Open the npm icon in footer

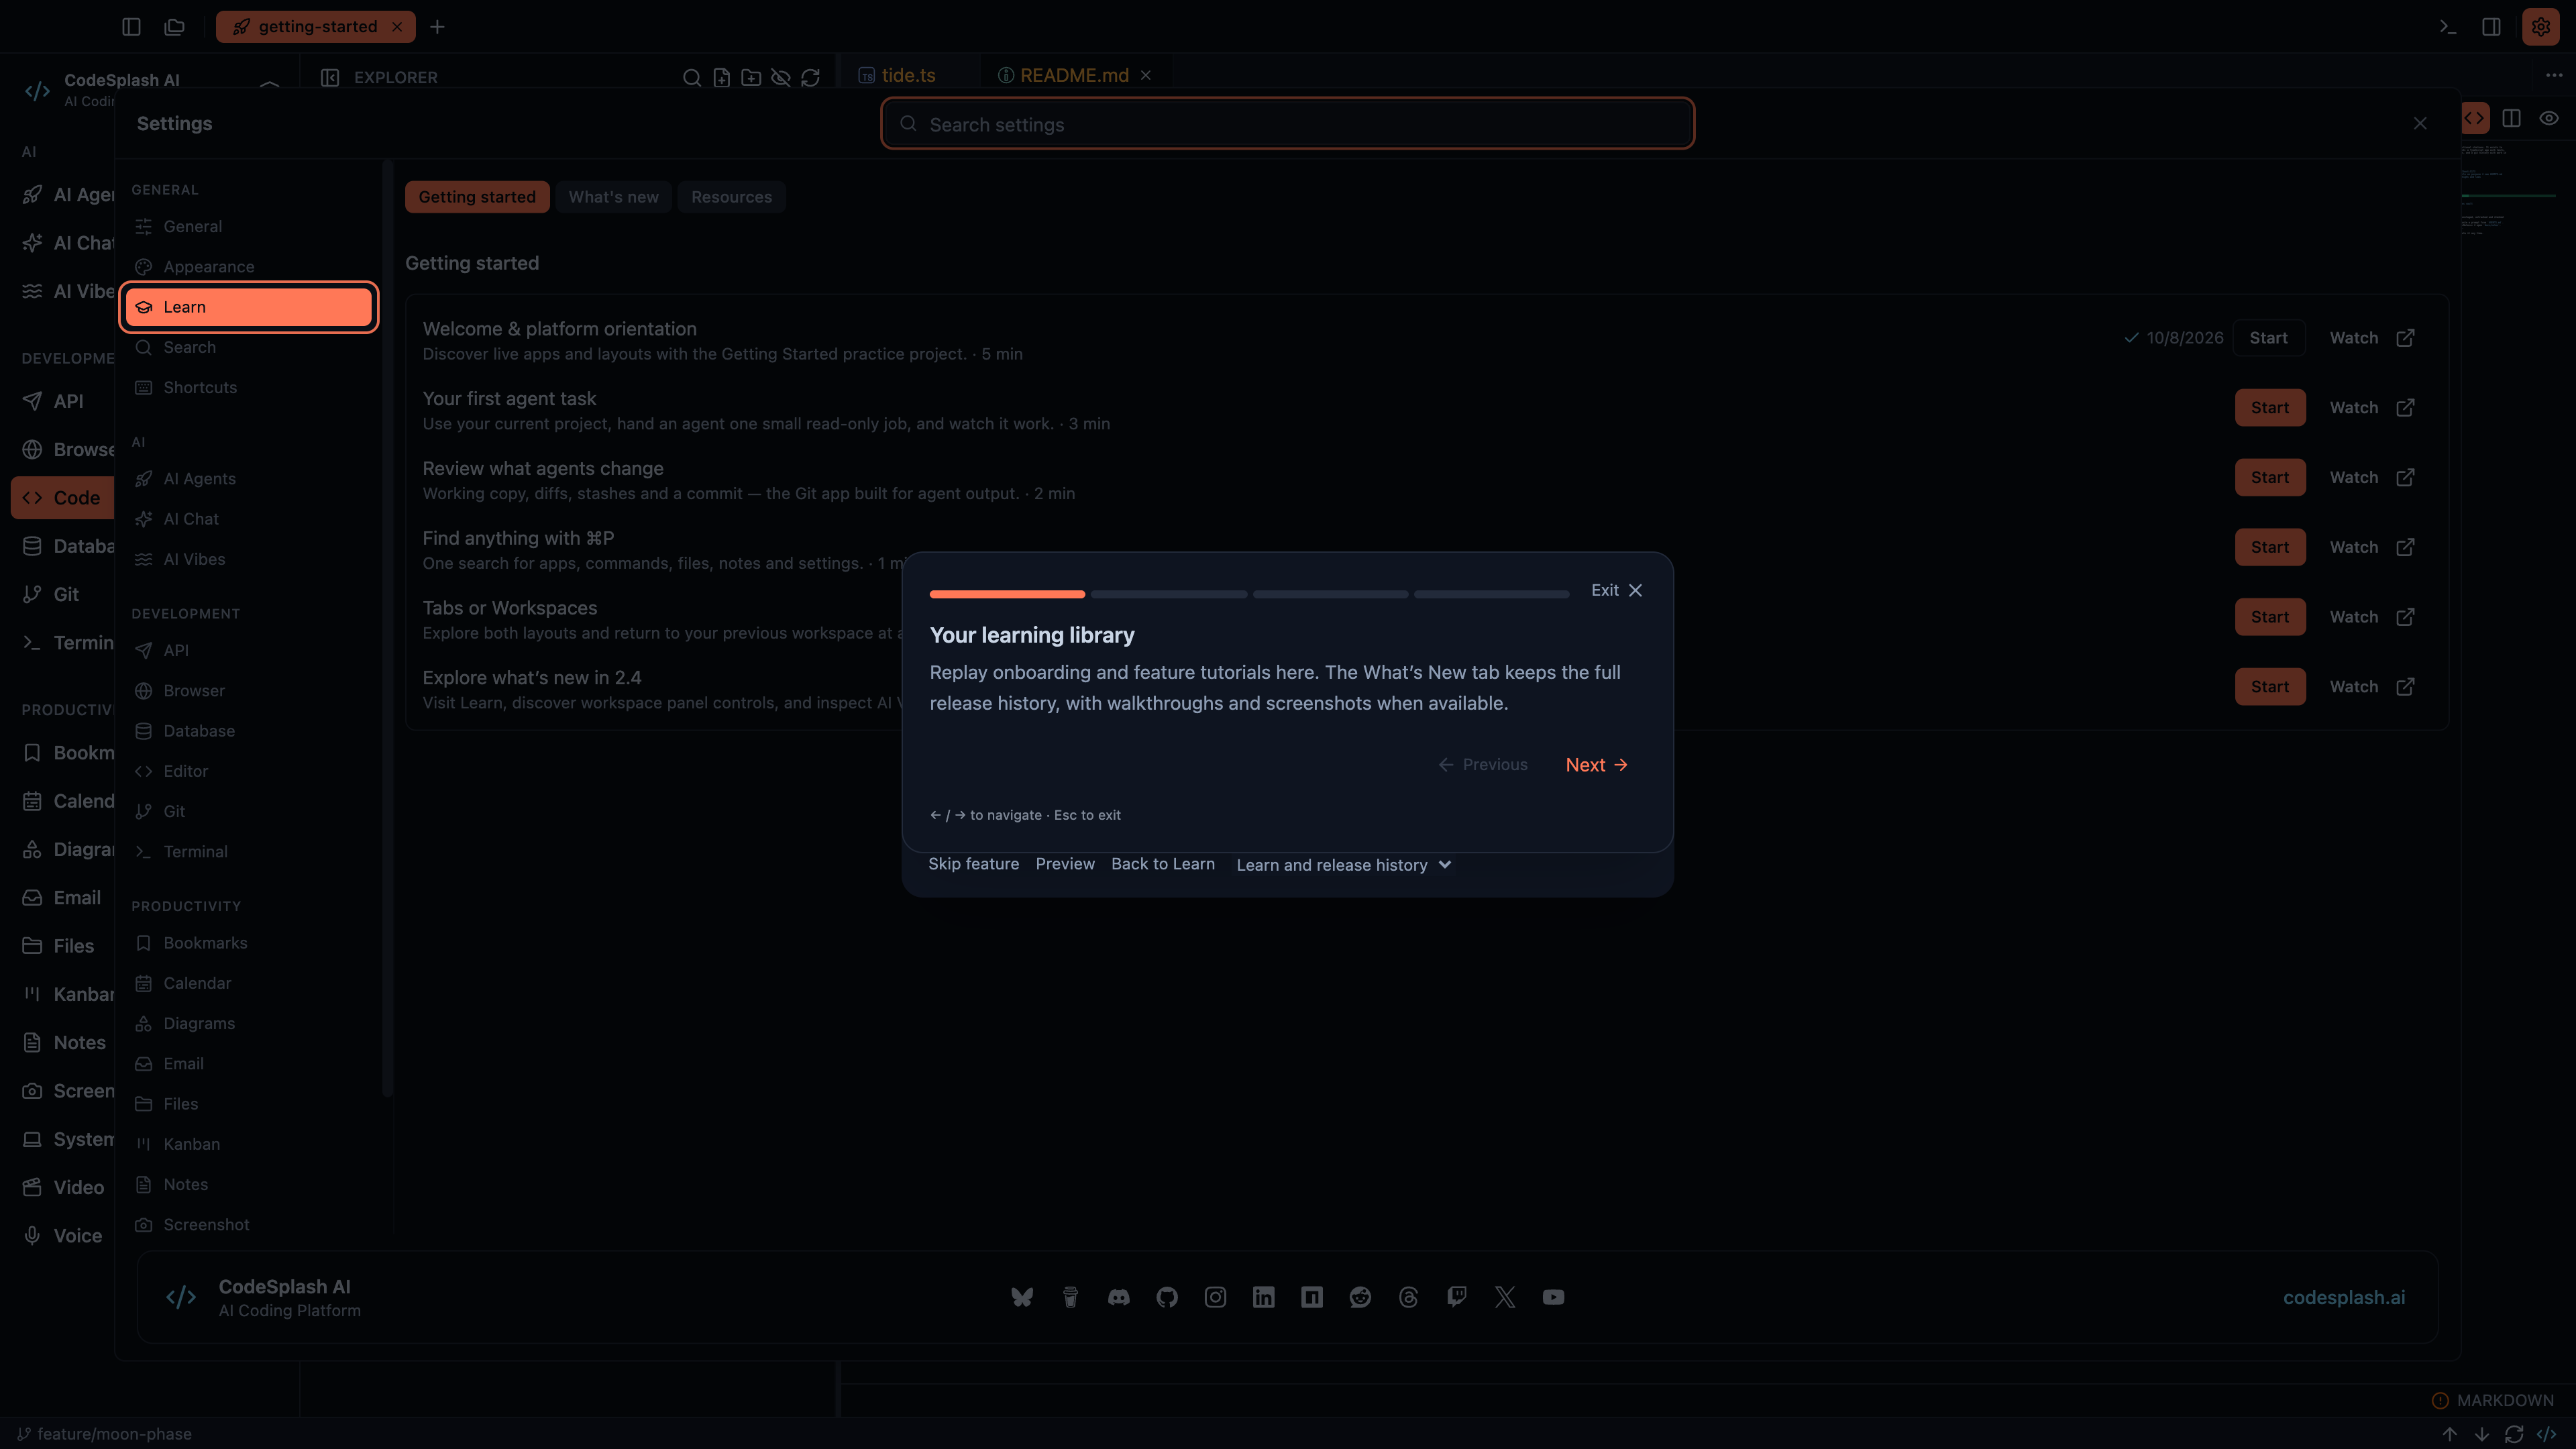pyautogui.click(x=1311, y=1297)
